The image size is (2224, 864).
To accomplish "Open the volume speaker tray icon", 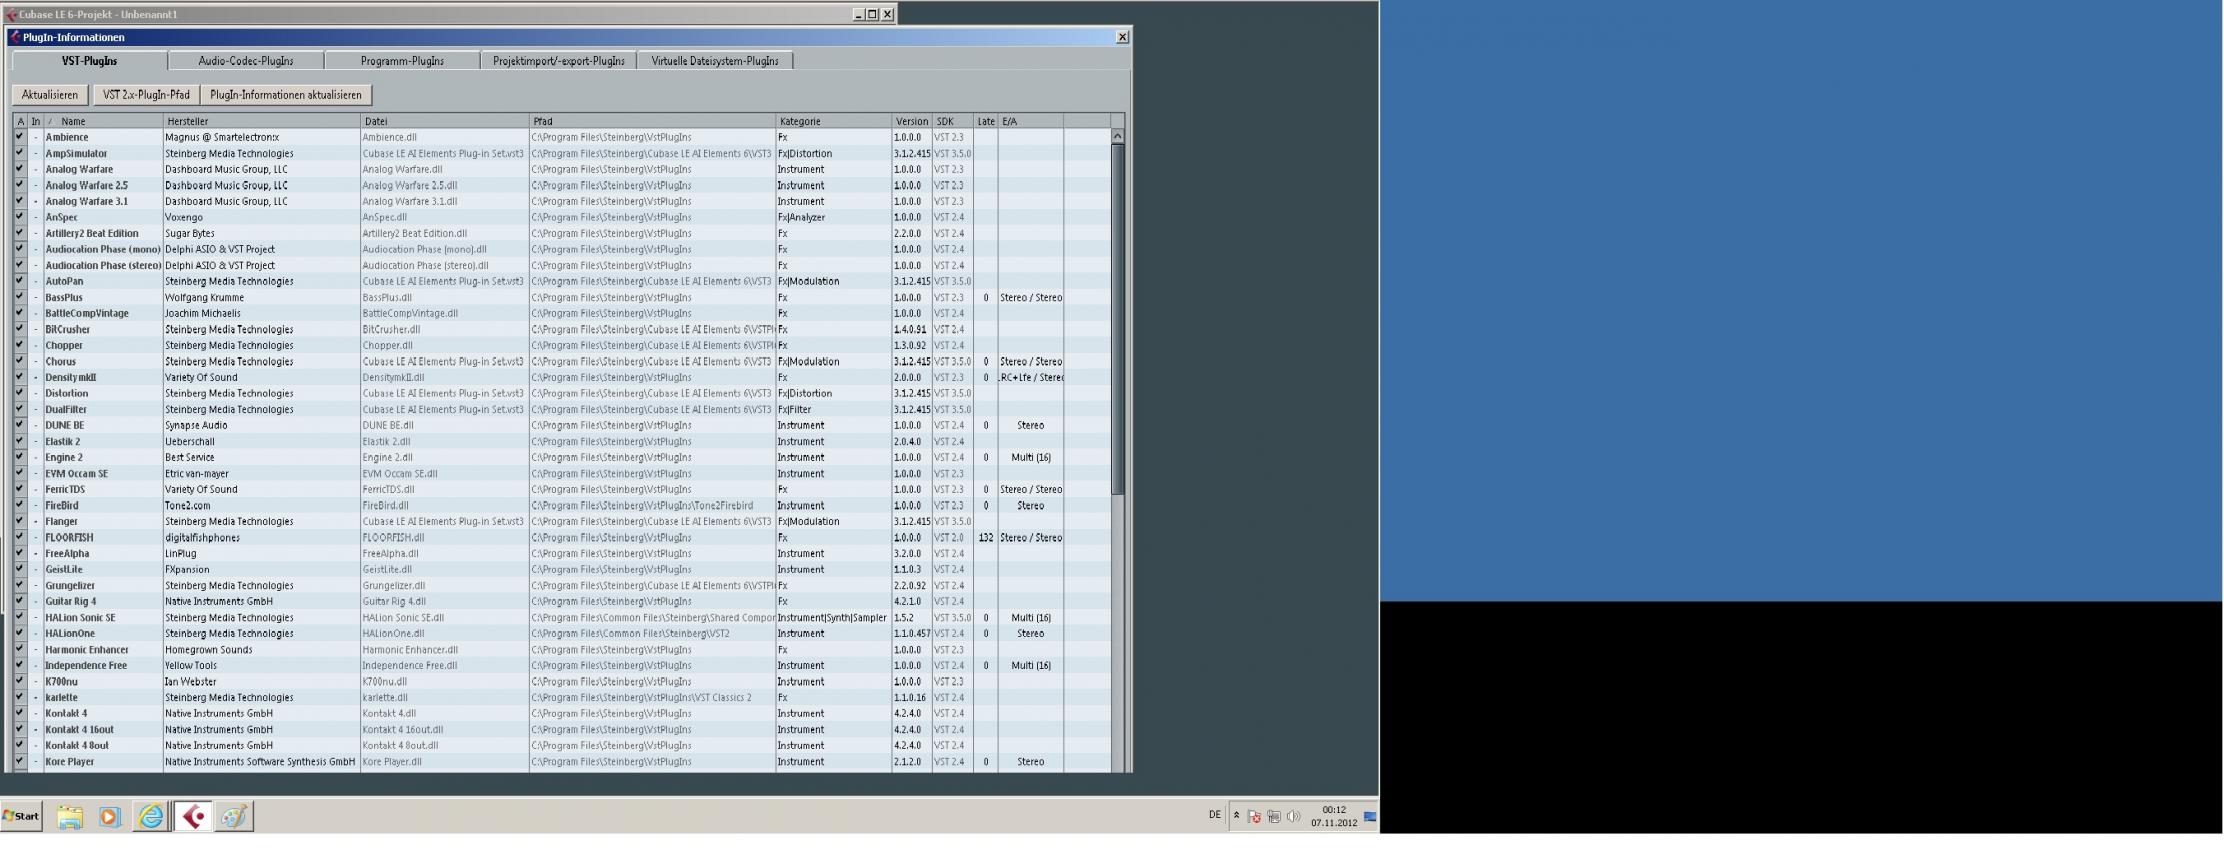I will (1293, 816).
